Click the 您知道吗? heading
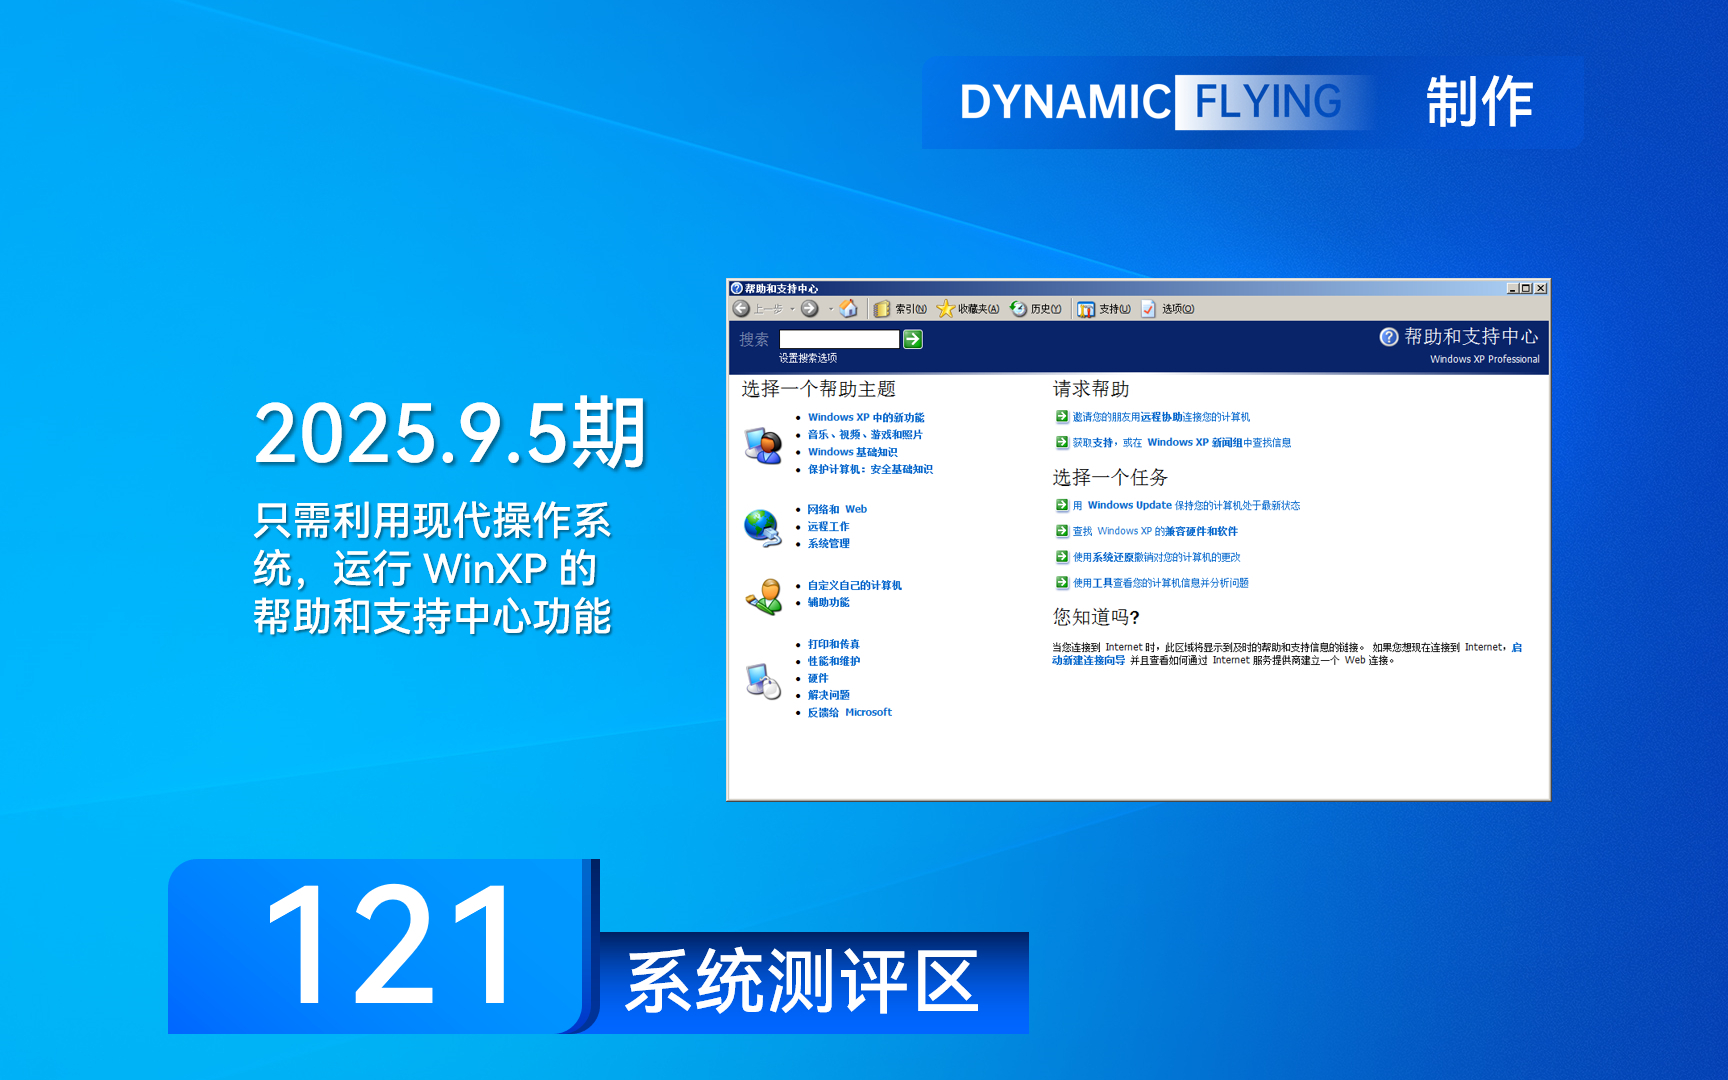Viewport: 1728px width, 1080px height. 1096,617
